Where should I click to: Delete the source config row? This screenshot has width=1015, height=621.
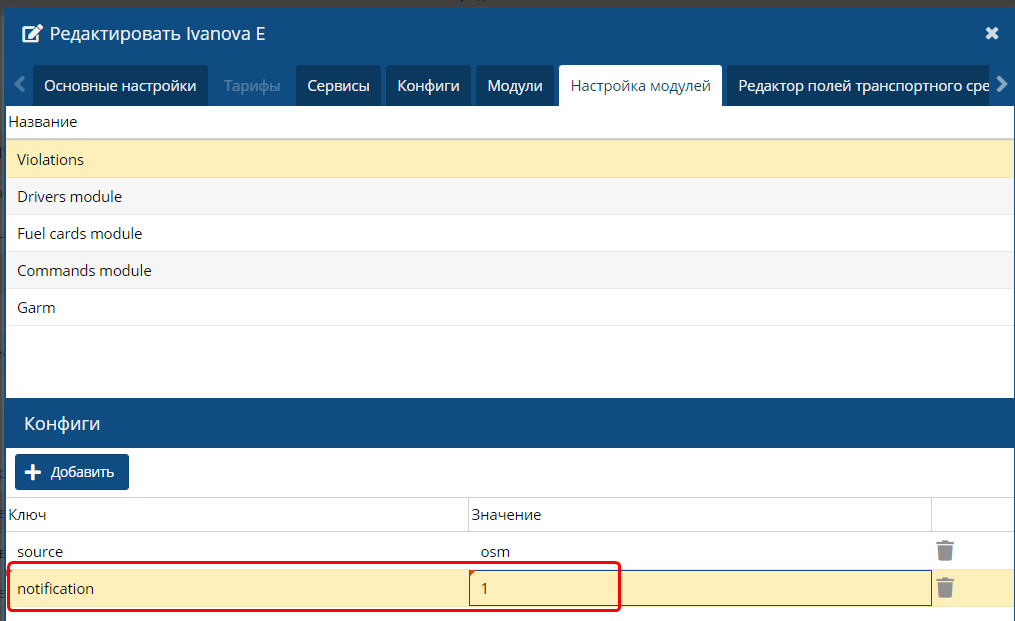[945, 551]
